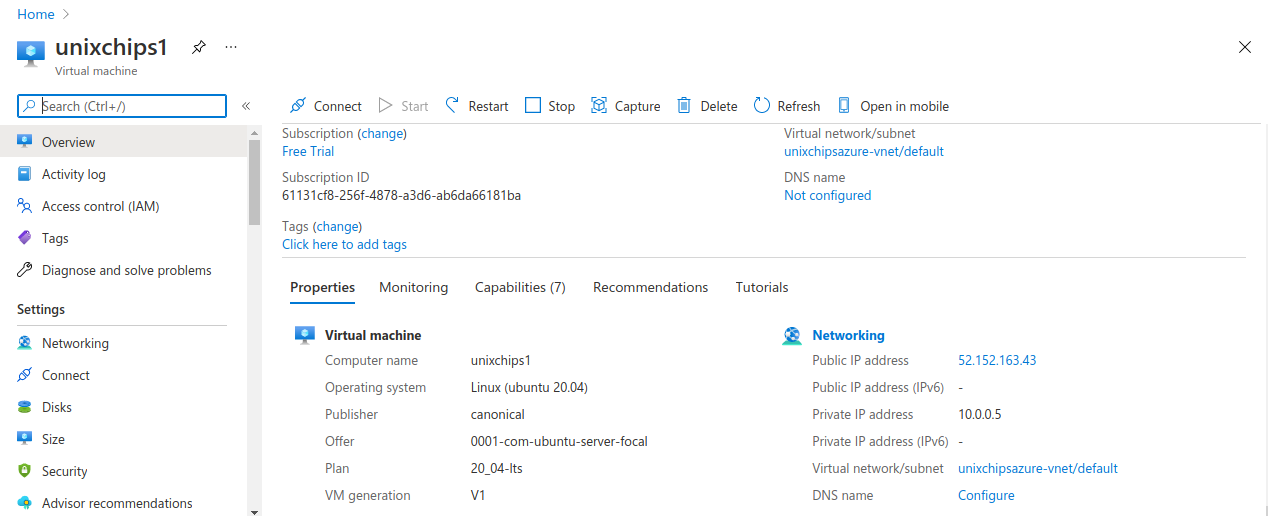Change tags via change link
Screen dimensions: 1268x516
(x=337, y=226)
